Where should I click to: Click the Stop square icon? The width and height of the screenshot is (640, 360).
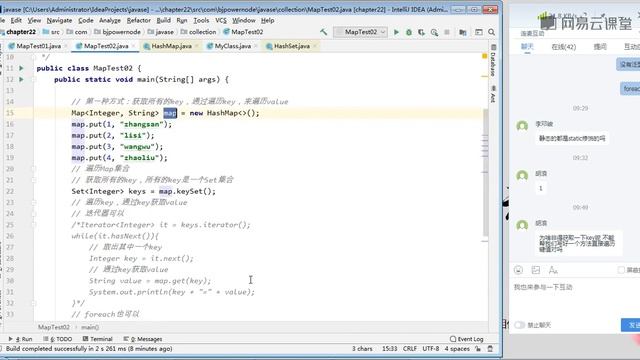click(x=447, y=32)
